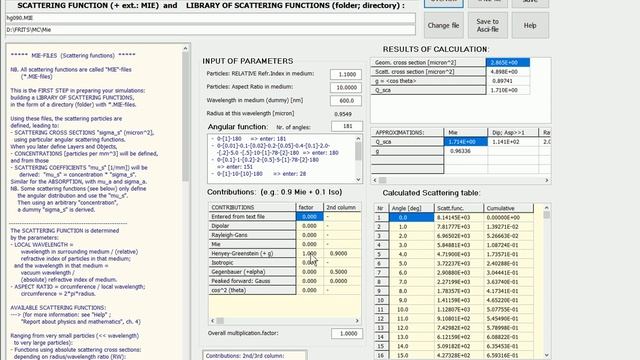Select the Angle cell 0.0 in row 1
This screenshot has height=360, width=640.
[411, 218]
